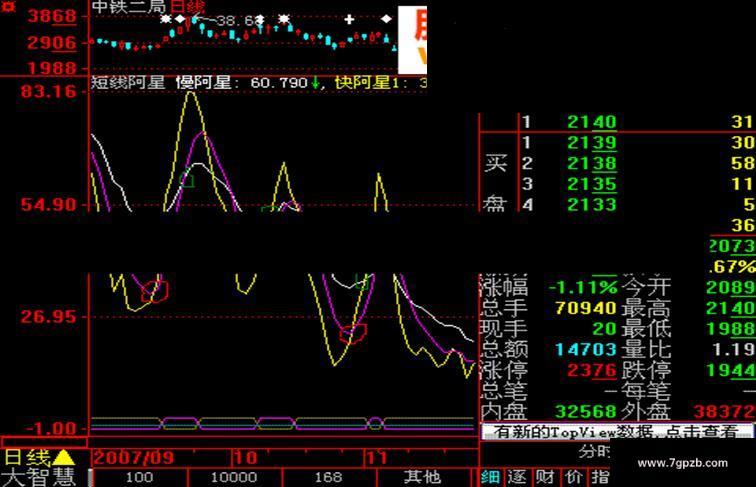Switch to the 指 index tab

tap(600, 477)
